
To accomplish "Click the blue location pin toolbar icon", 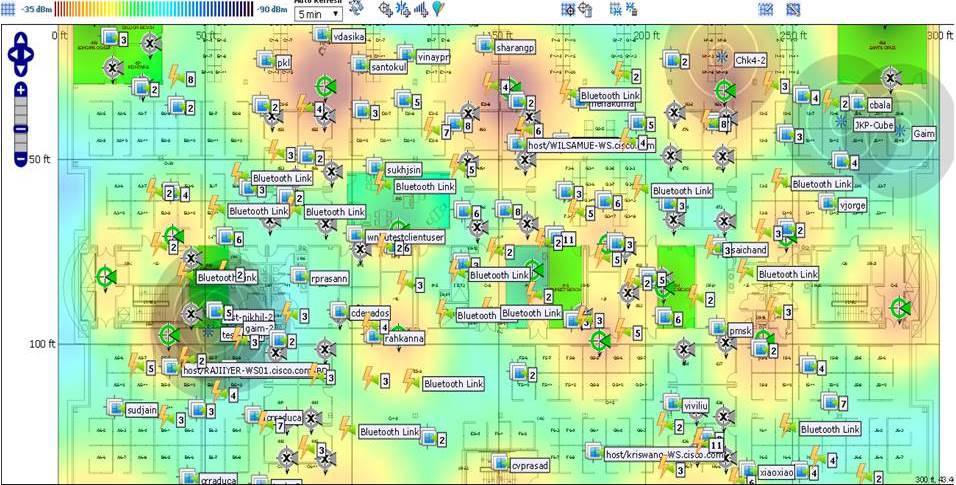I will point(438,9).
